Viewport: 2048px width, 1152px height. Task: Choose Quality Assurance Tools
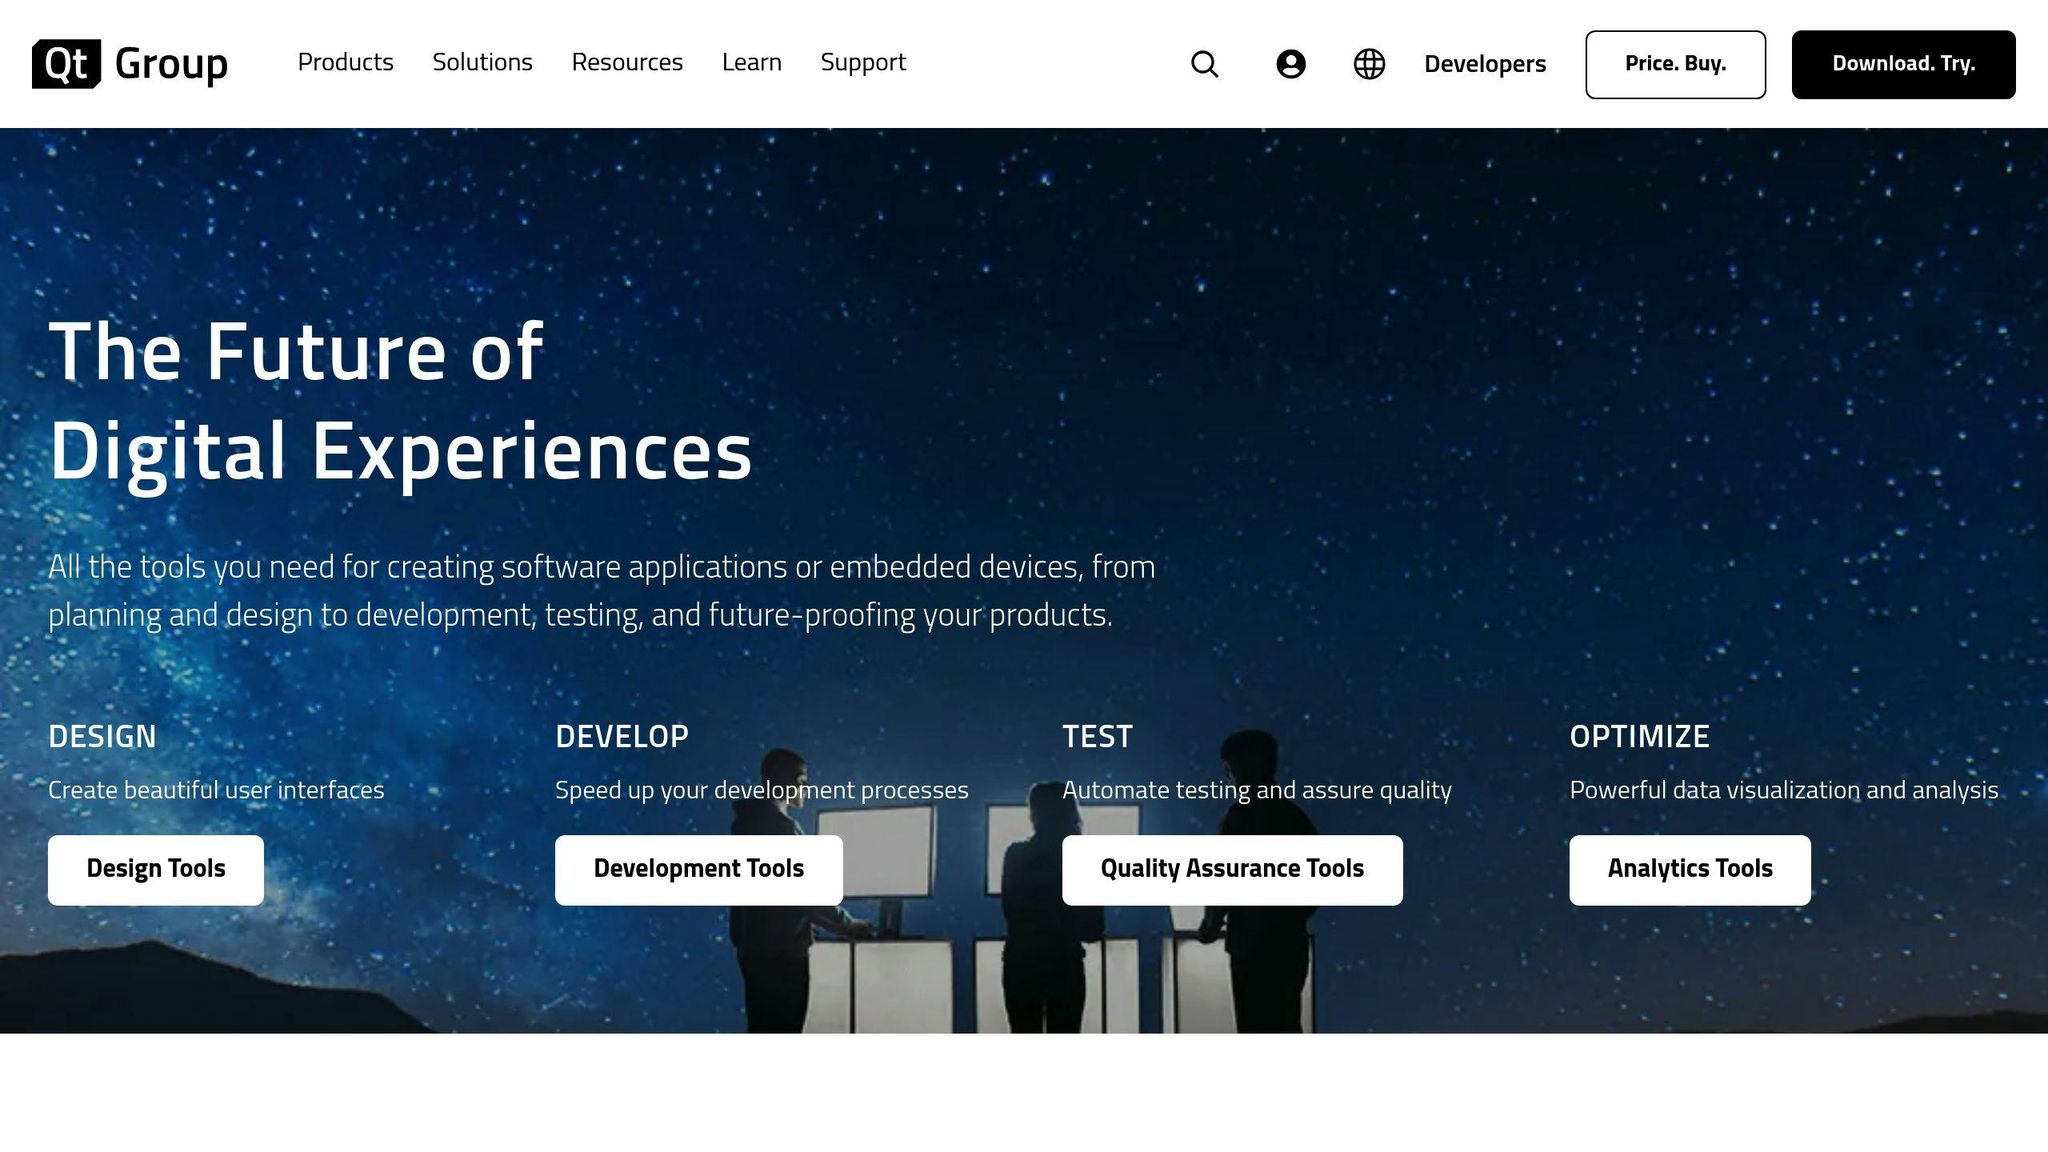point(1231,869)
